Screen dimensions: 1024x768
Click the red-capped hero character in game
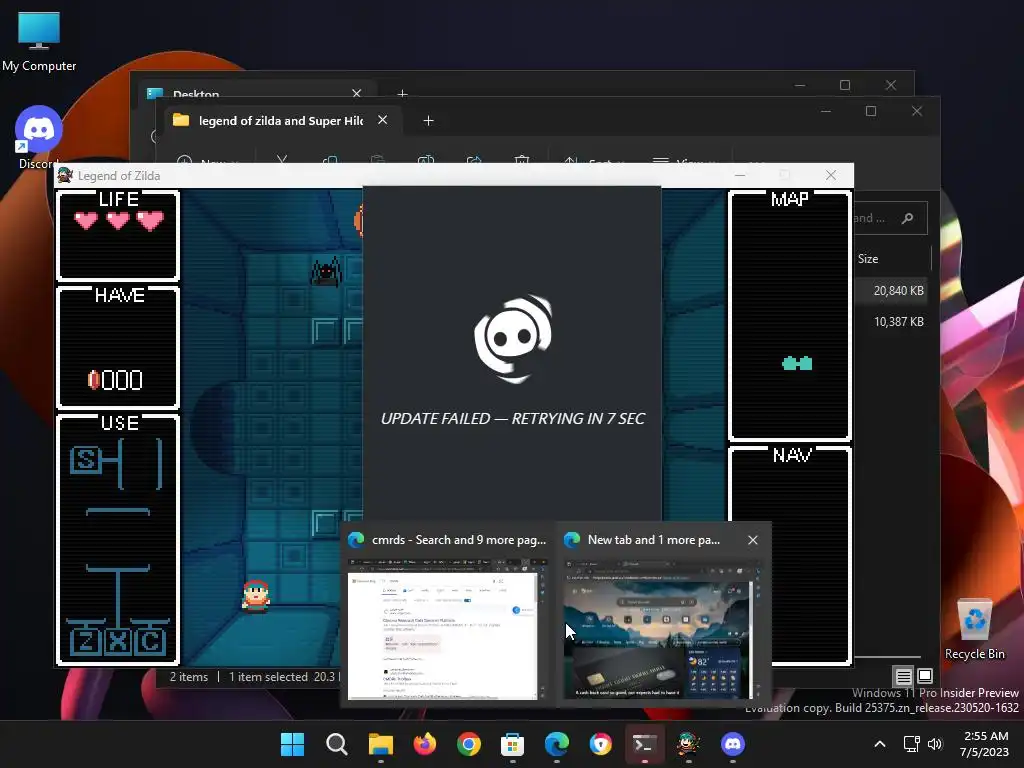coord(255,596)
